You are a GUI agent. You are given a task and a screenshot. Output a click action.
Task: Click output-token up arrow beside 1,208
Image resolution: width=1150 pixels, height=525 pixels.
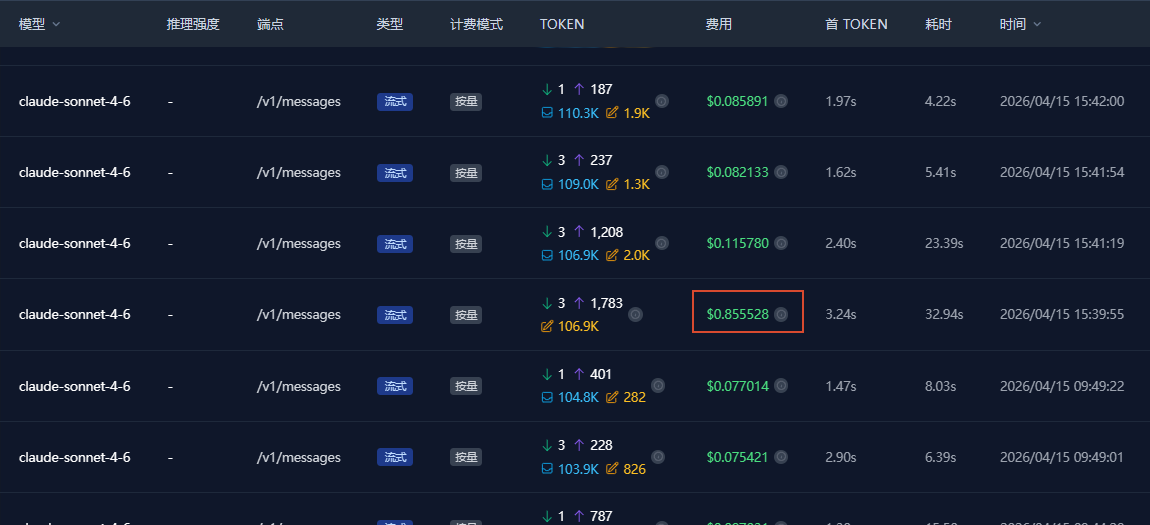pos(579,232)
